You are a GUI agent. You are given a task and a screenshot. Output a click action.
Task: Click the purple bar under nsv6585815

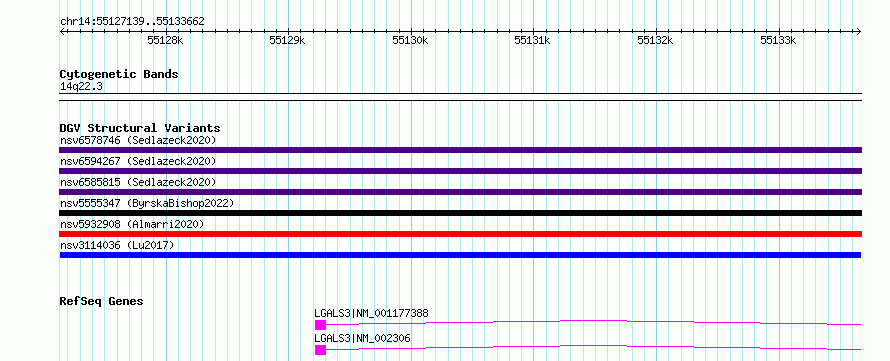pos(460,192)
